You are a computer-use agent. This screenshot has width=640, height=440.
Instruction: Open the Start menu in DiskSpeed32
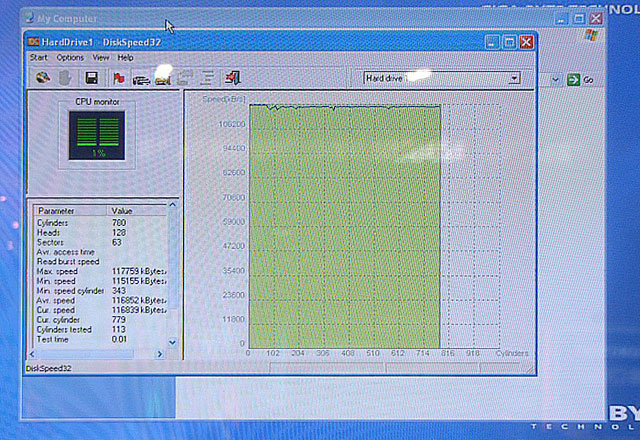(x=39, y=58)
